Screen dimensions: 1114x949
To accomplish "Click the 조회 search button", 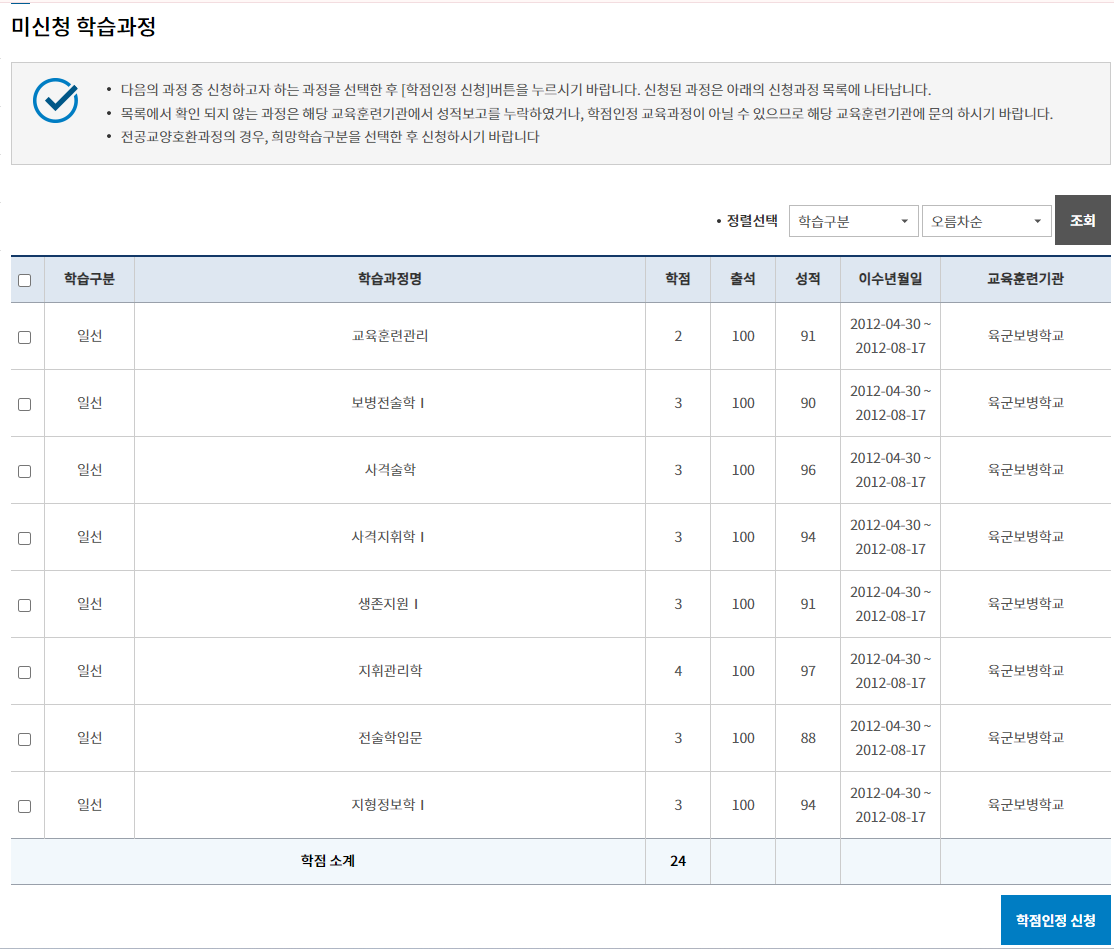I will (x=1083, y=220).
